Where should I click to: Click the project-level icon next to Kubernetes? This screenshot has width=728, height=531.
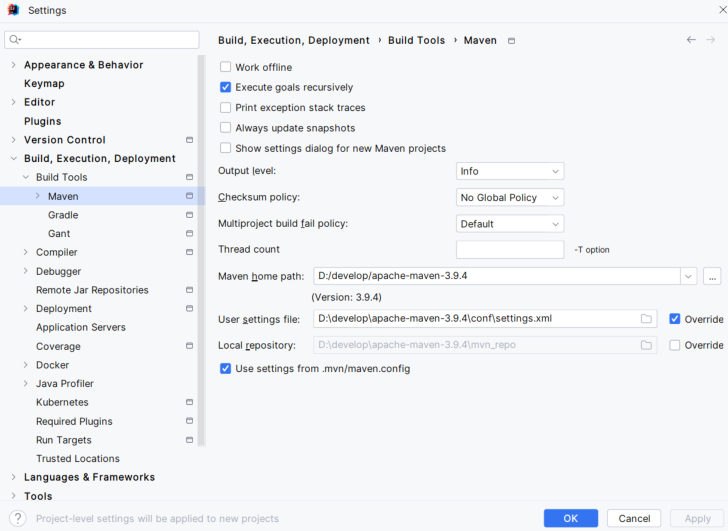tap(189, 402)
